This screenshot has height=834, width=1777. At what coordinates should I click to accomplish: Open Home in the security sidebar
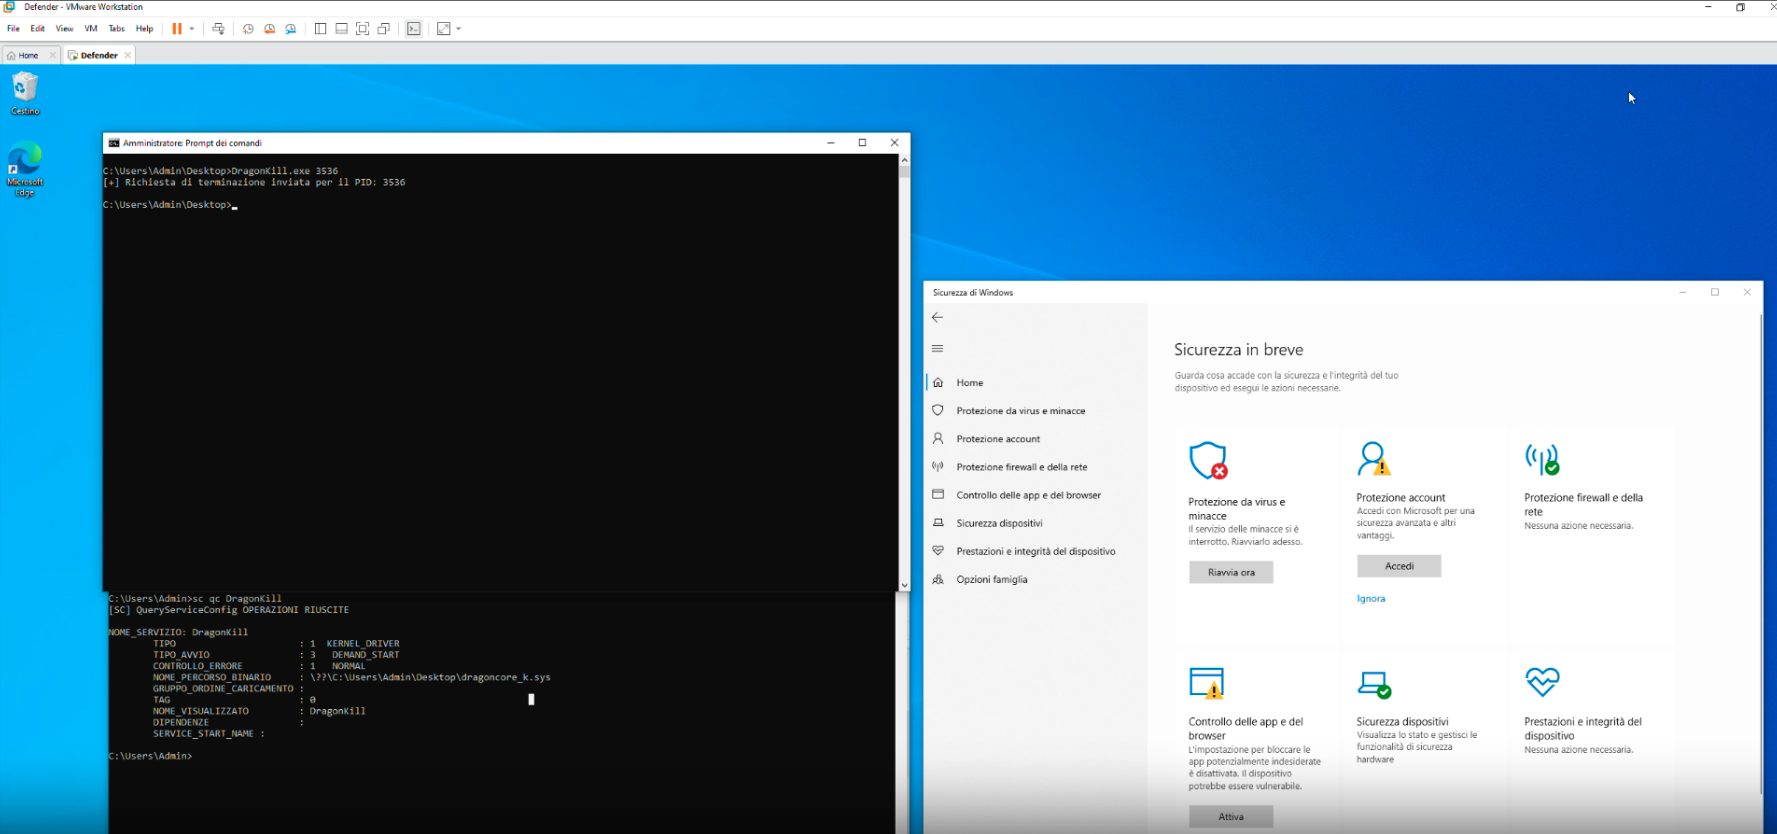pyautogui.click(x=1035, y=383)
